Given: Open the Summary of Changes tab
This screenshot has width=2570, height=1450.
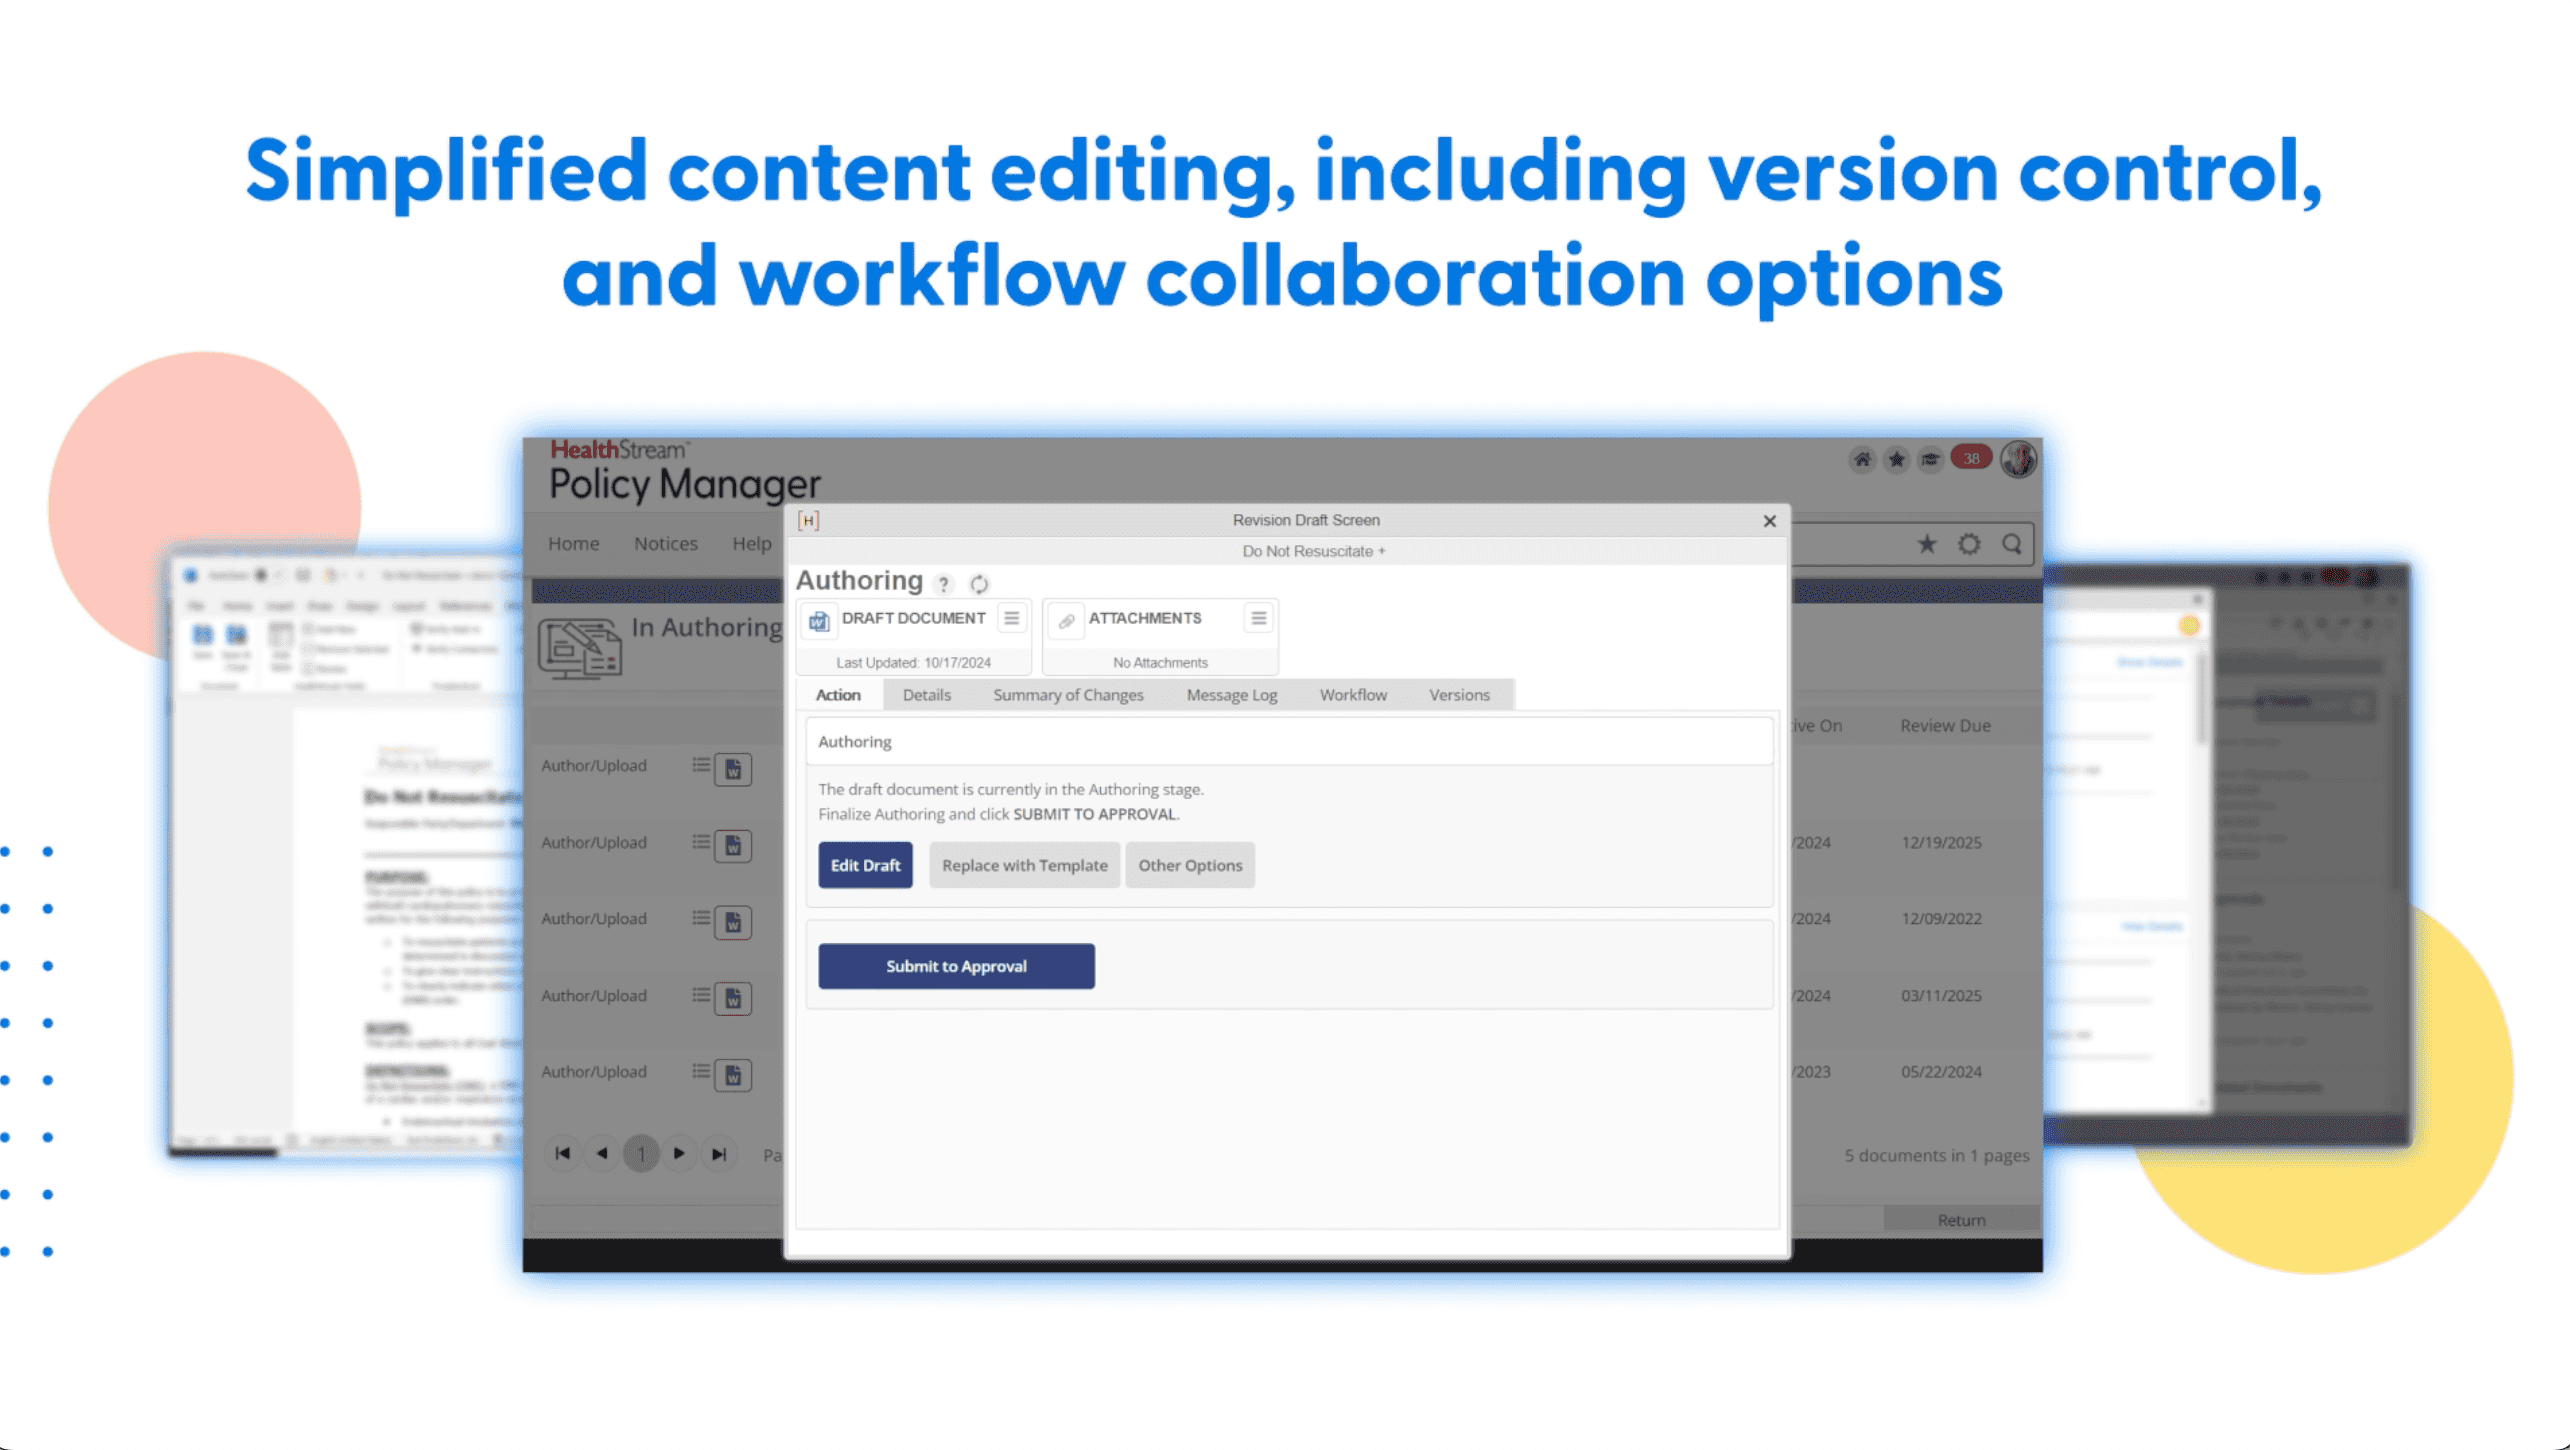Looking at the screenshot, I should [1068, 695].
